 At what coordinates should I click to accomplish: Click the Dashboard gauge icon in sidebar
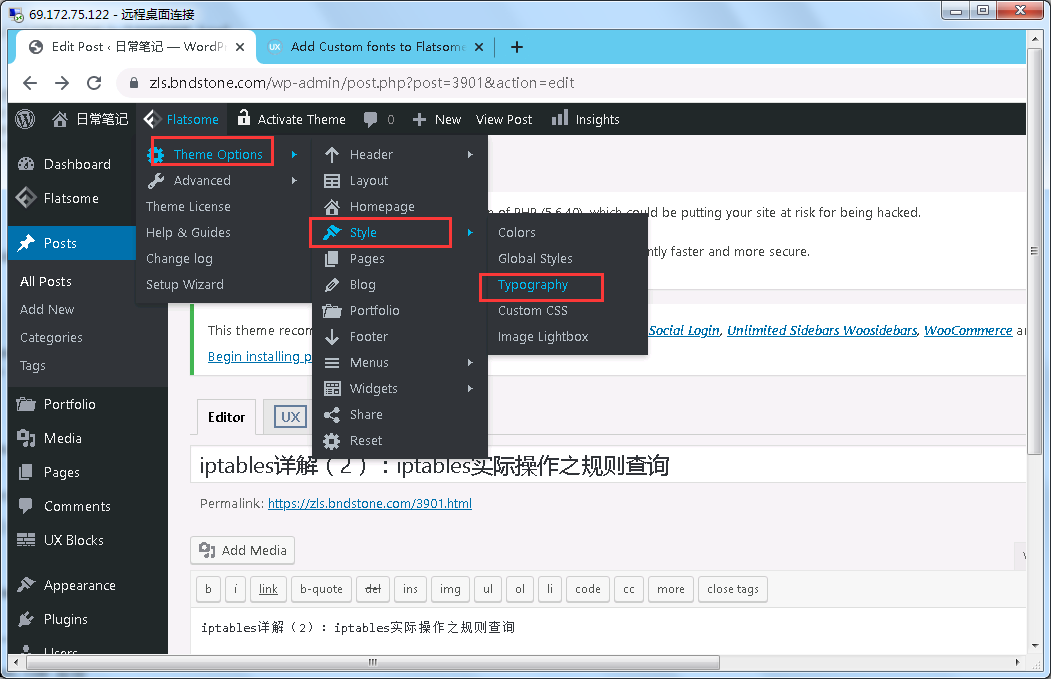26,164
